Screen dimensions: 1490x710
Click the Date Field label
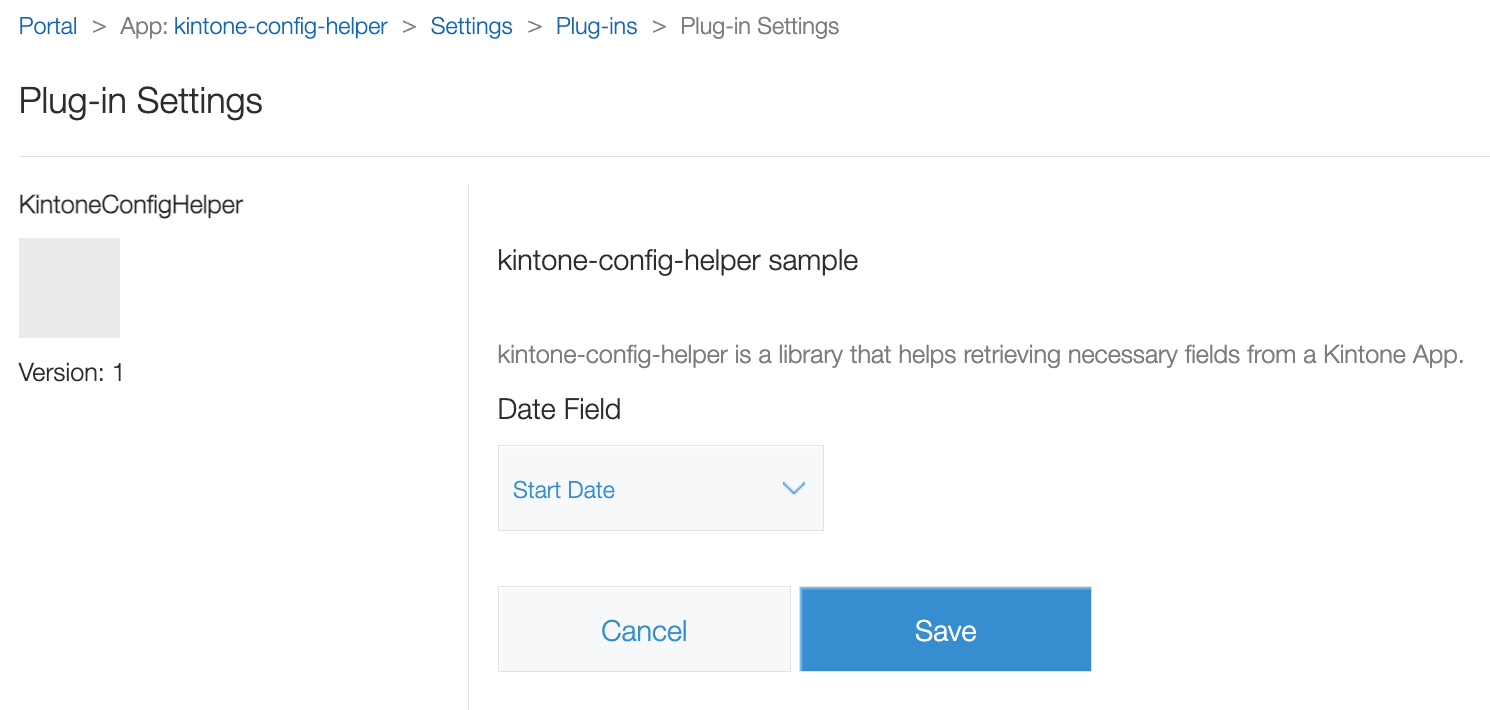(559, 409)
